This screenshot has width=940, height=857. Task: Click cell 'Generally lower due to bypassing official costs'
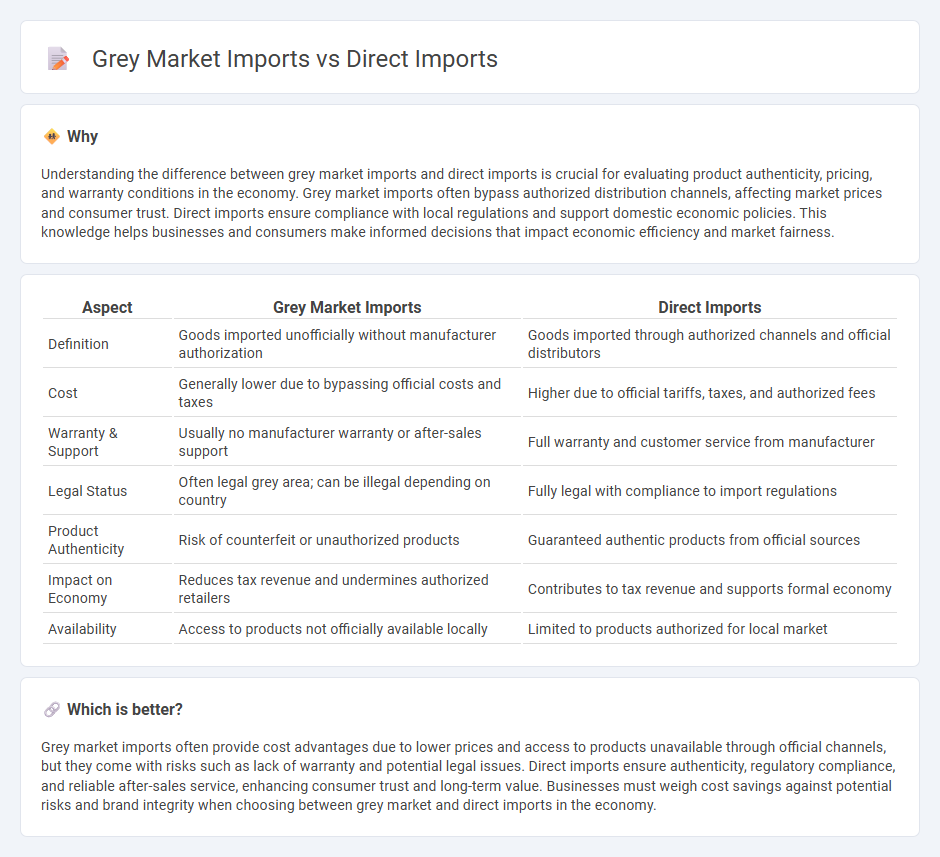tap(347, 393)
